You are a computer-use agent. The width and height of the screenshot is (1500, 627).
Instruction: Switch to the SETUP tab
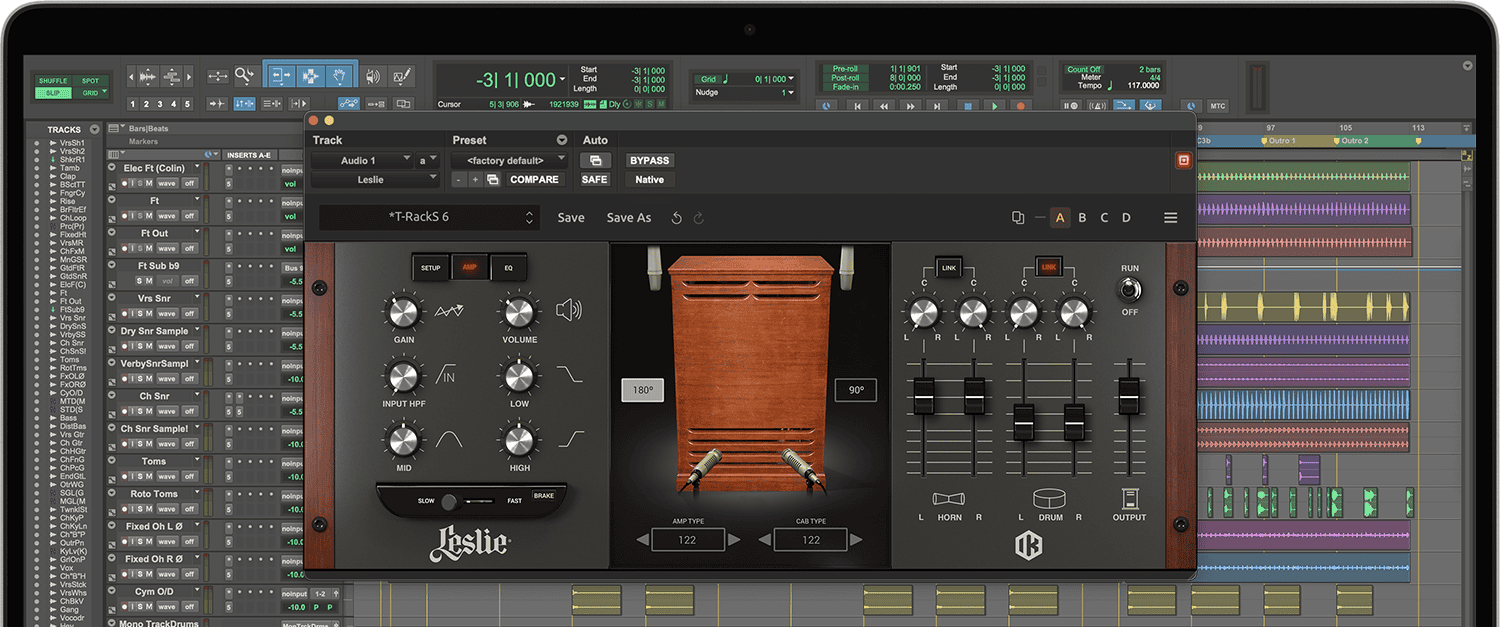pyautogui.click(x=430, y=268)
